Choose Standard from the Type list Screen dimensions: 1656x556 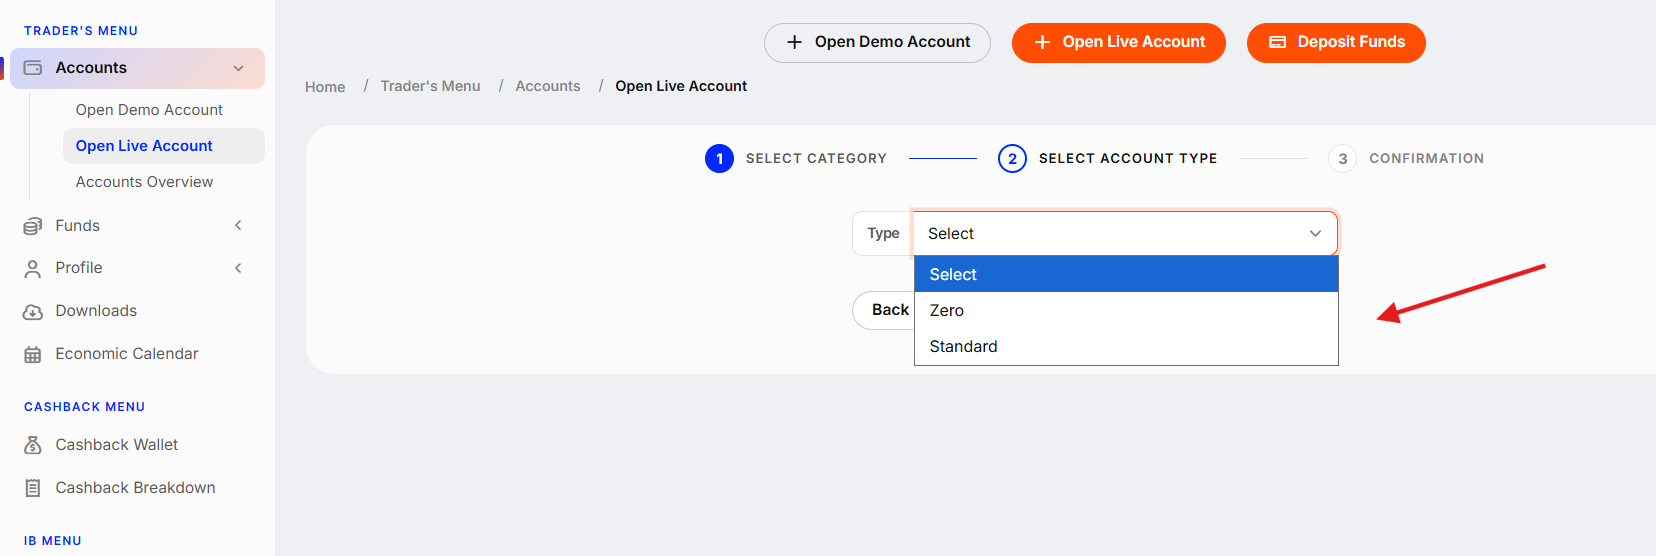1126,346
